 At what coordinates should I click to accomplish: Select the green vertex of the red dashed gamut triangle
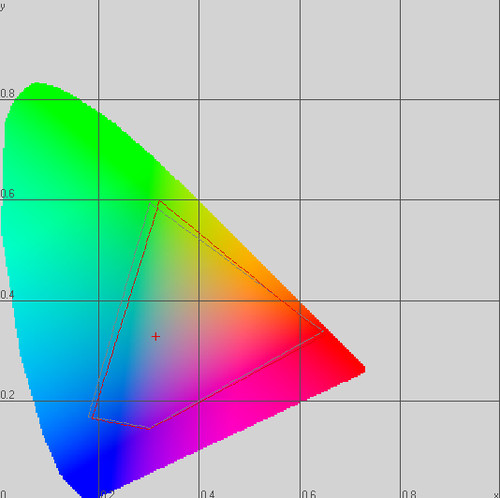click(x=159, y=201)
